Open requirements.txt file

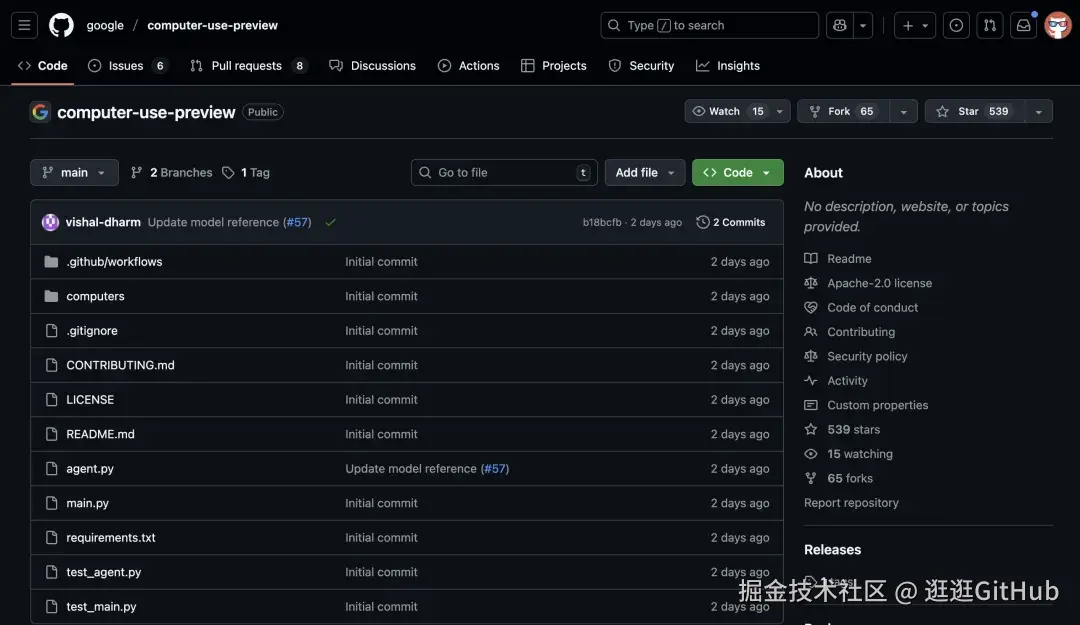point(111,537)
